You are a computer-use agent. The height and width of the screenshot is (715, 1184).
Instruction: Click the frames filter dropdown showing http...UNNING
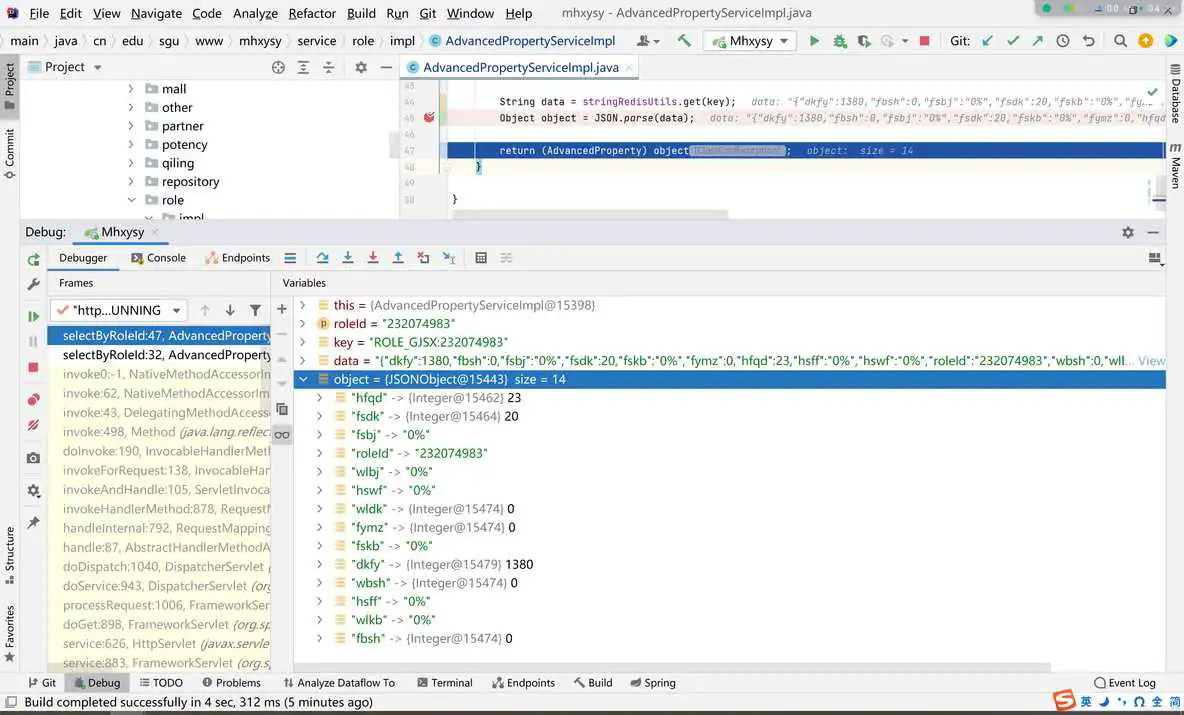click(x=118, y=310)
